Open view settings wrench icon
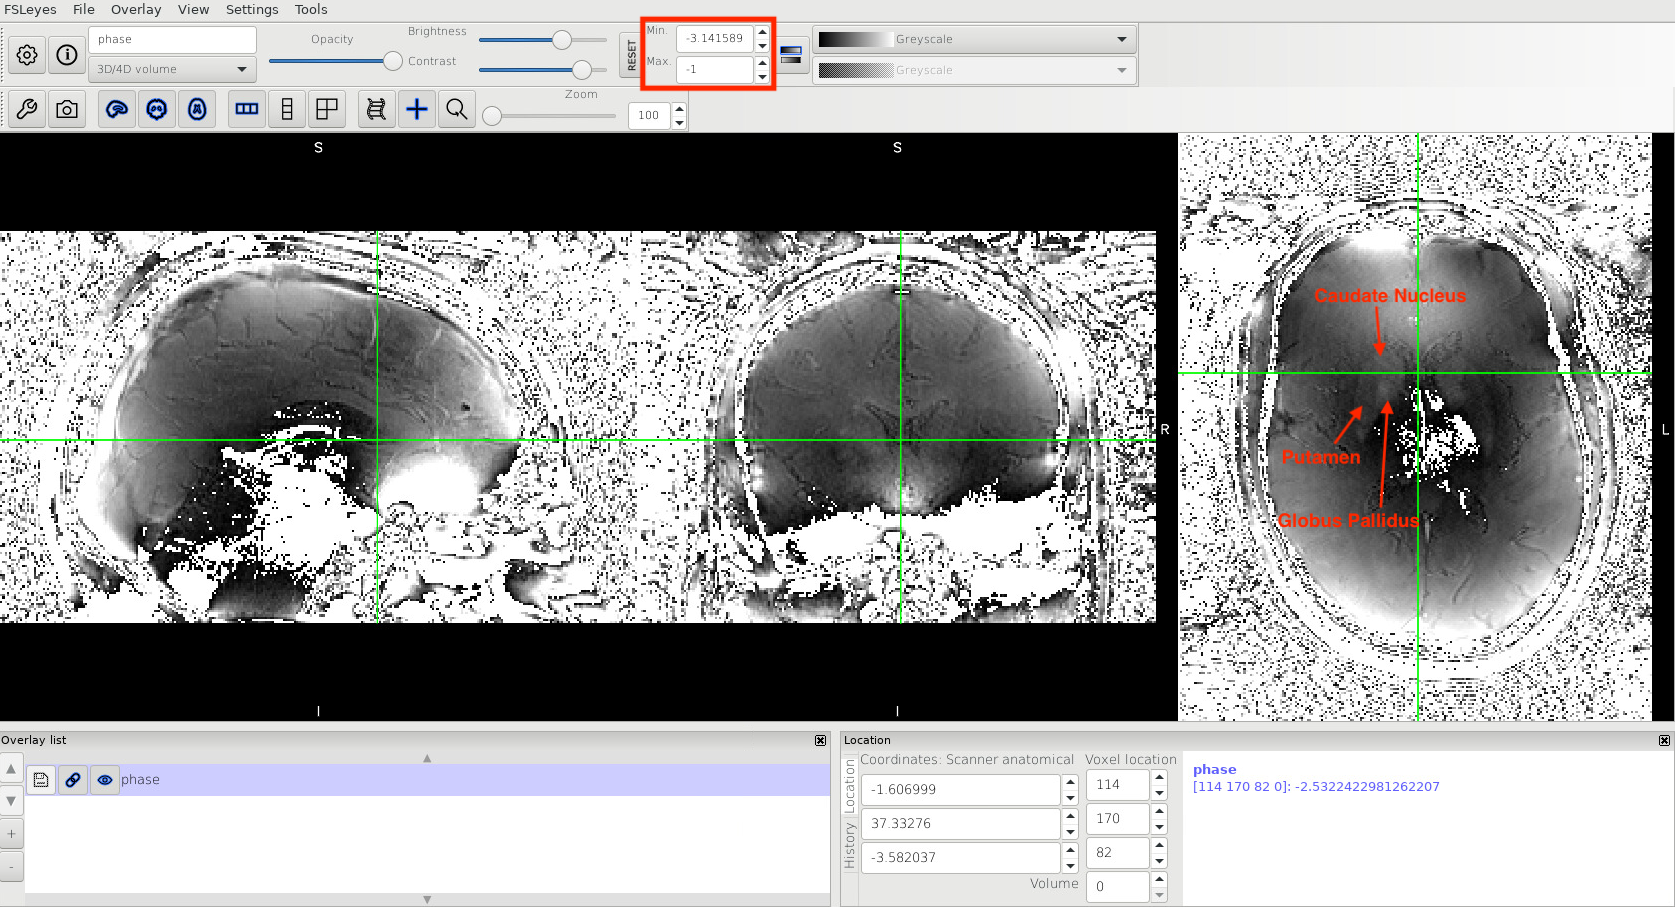 27,109
